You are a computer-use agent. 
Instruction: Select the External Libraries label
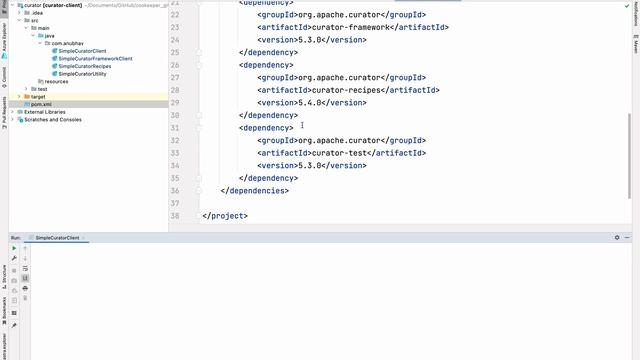[44, 112]
